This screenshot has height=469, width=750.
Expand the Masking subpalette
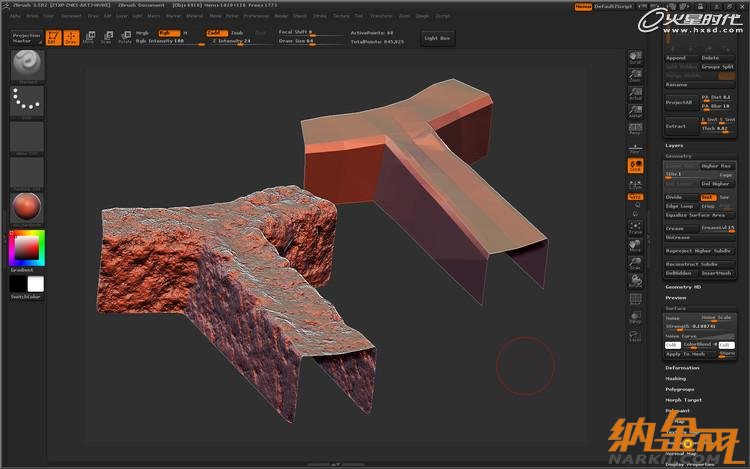[x=677, y=379]
